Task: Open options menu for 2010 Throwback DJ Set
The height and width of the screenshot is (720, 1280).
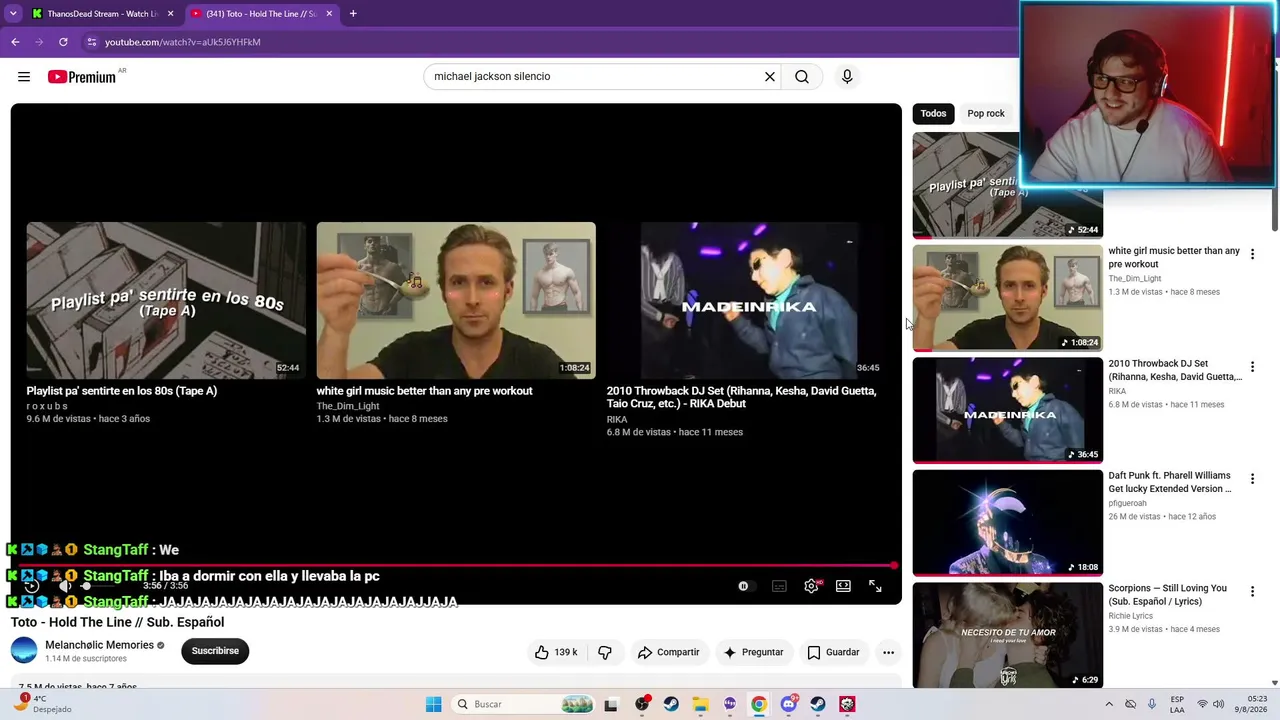Action: click(x=1252, y=367)
